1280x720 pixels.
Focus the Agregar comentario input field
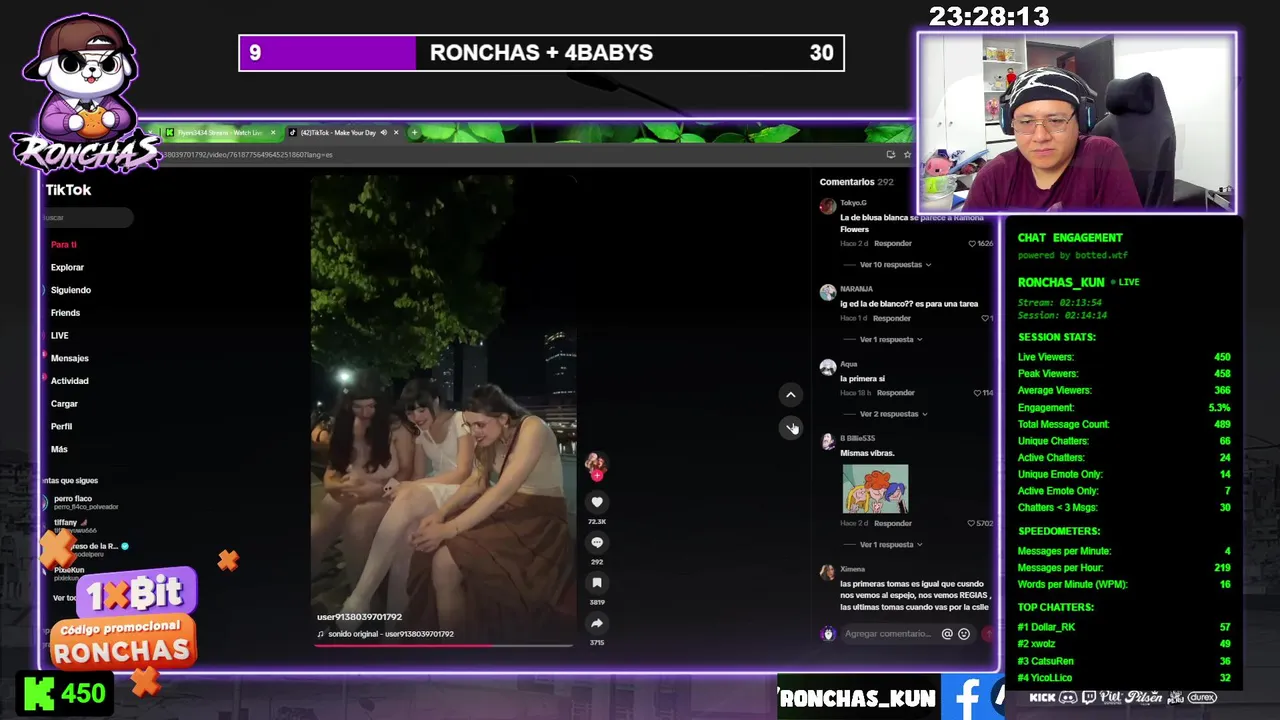pyautogui.click(x=888, y=634)
